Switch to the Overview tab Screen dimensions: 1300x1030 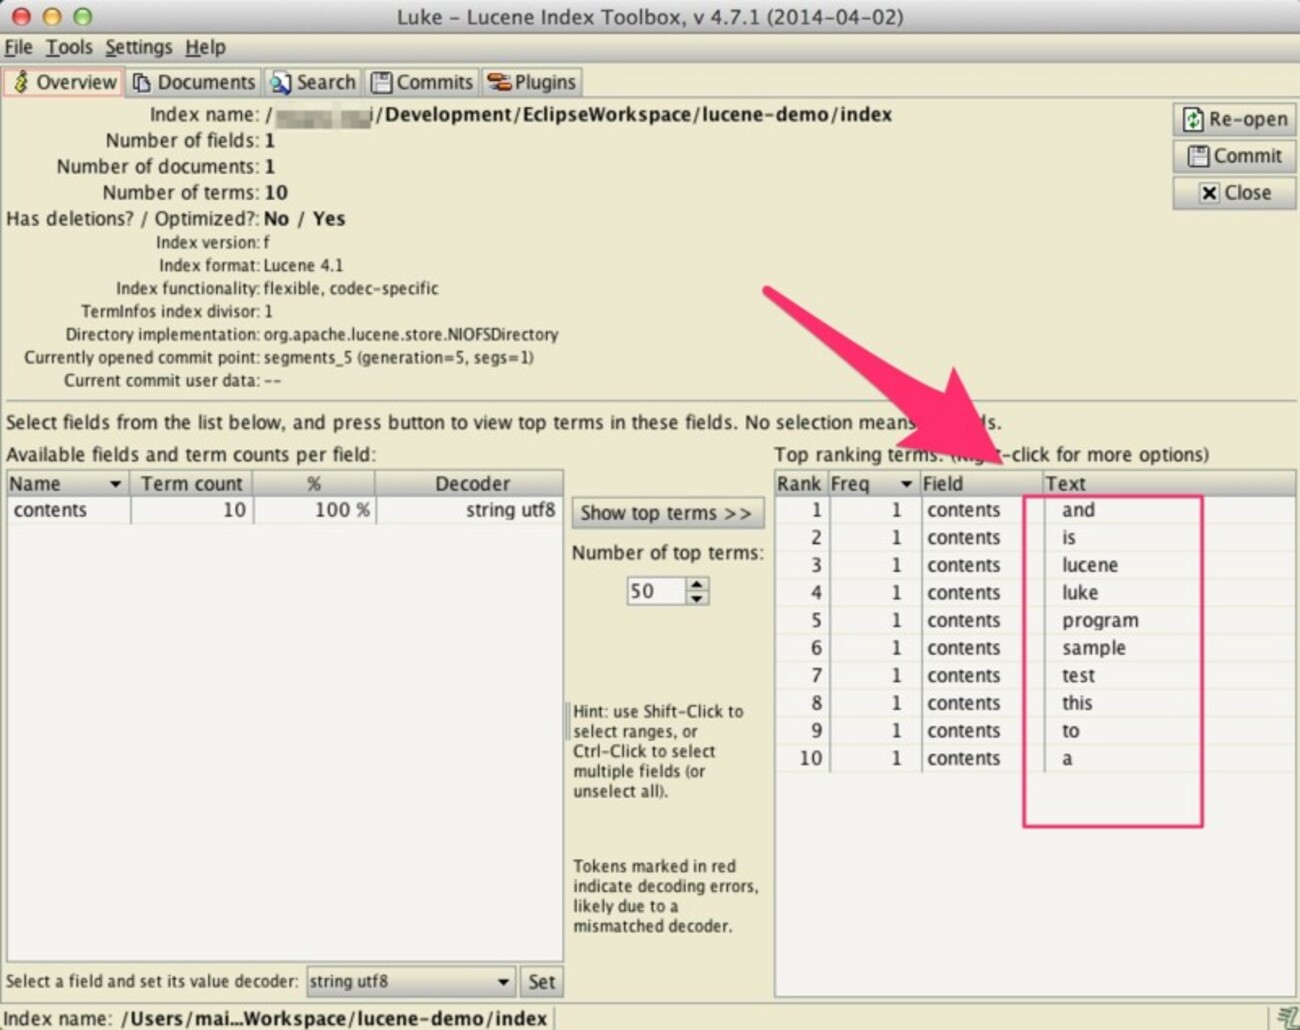[64, 82]
